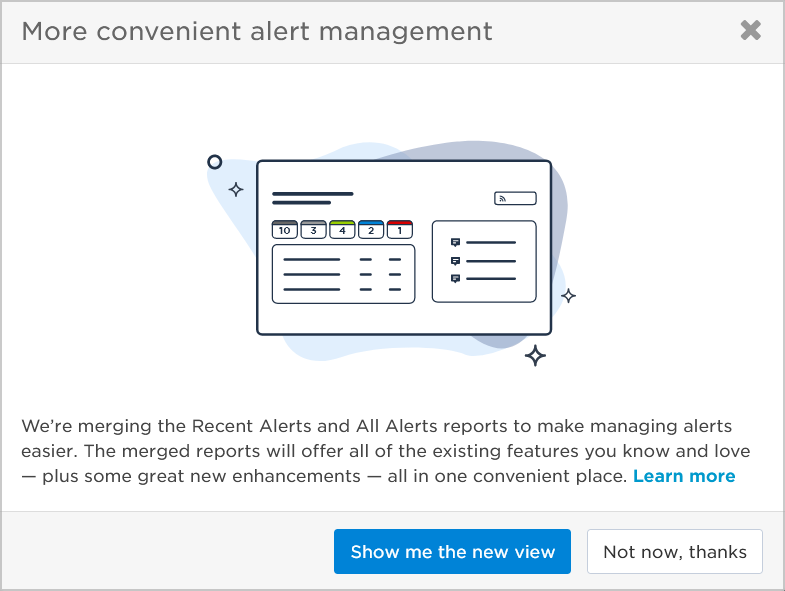The height and width of the screenshot is (591, 785).
Task: Click the sparkle right of the illustrated window
Action: click(x=568, y=296)
